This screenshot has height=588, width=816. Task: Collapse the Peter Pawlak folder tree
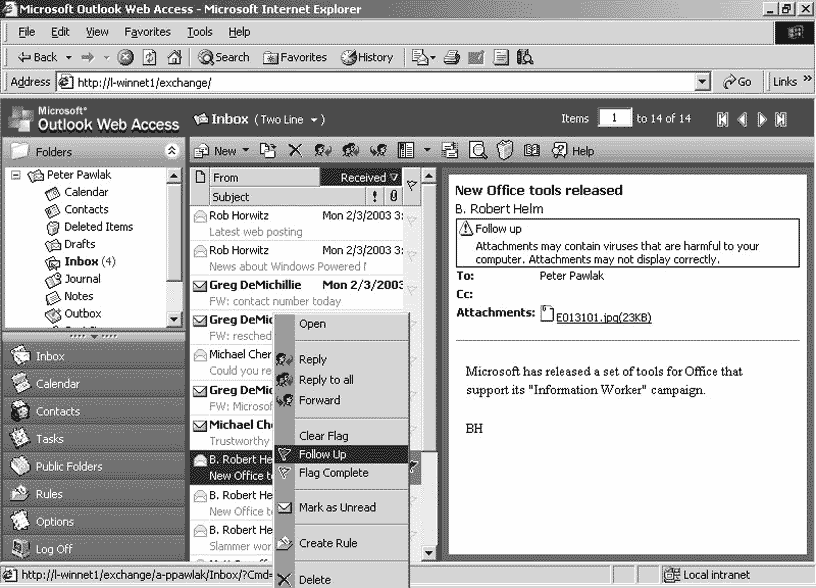click(x=16, y=175)
